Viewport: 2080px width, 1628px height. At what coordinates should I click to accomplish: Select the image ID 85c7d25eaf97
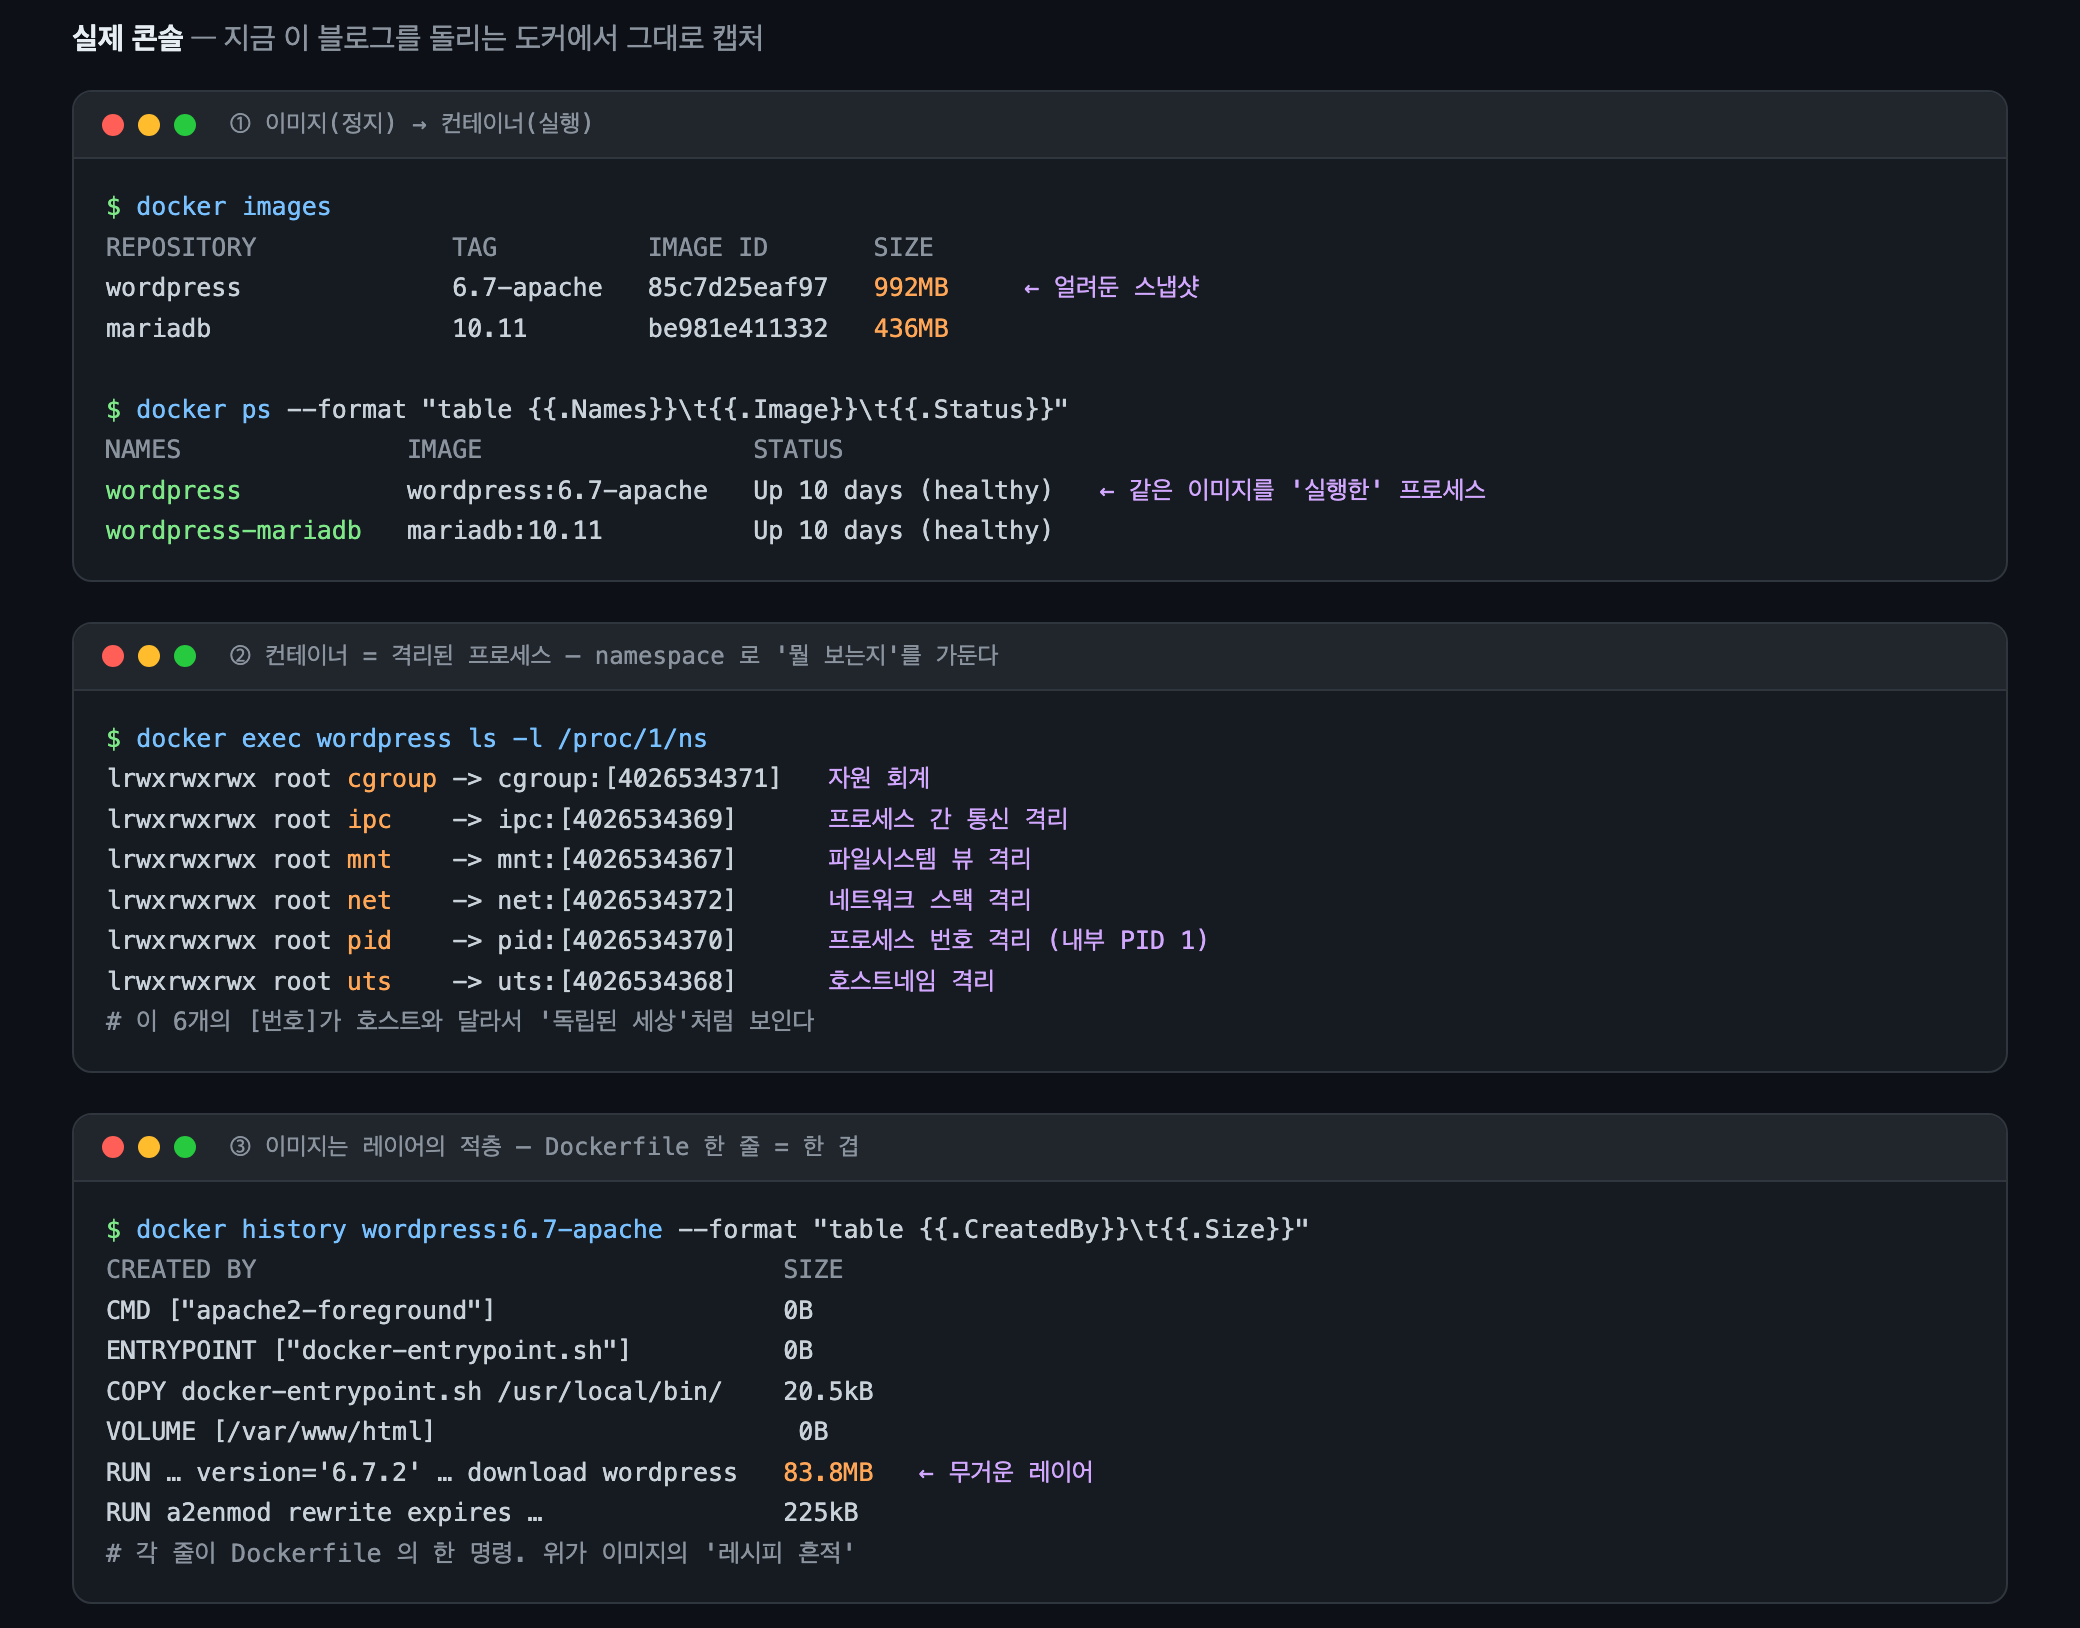pos(738,287)
